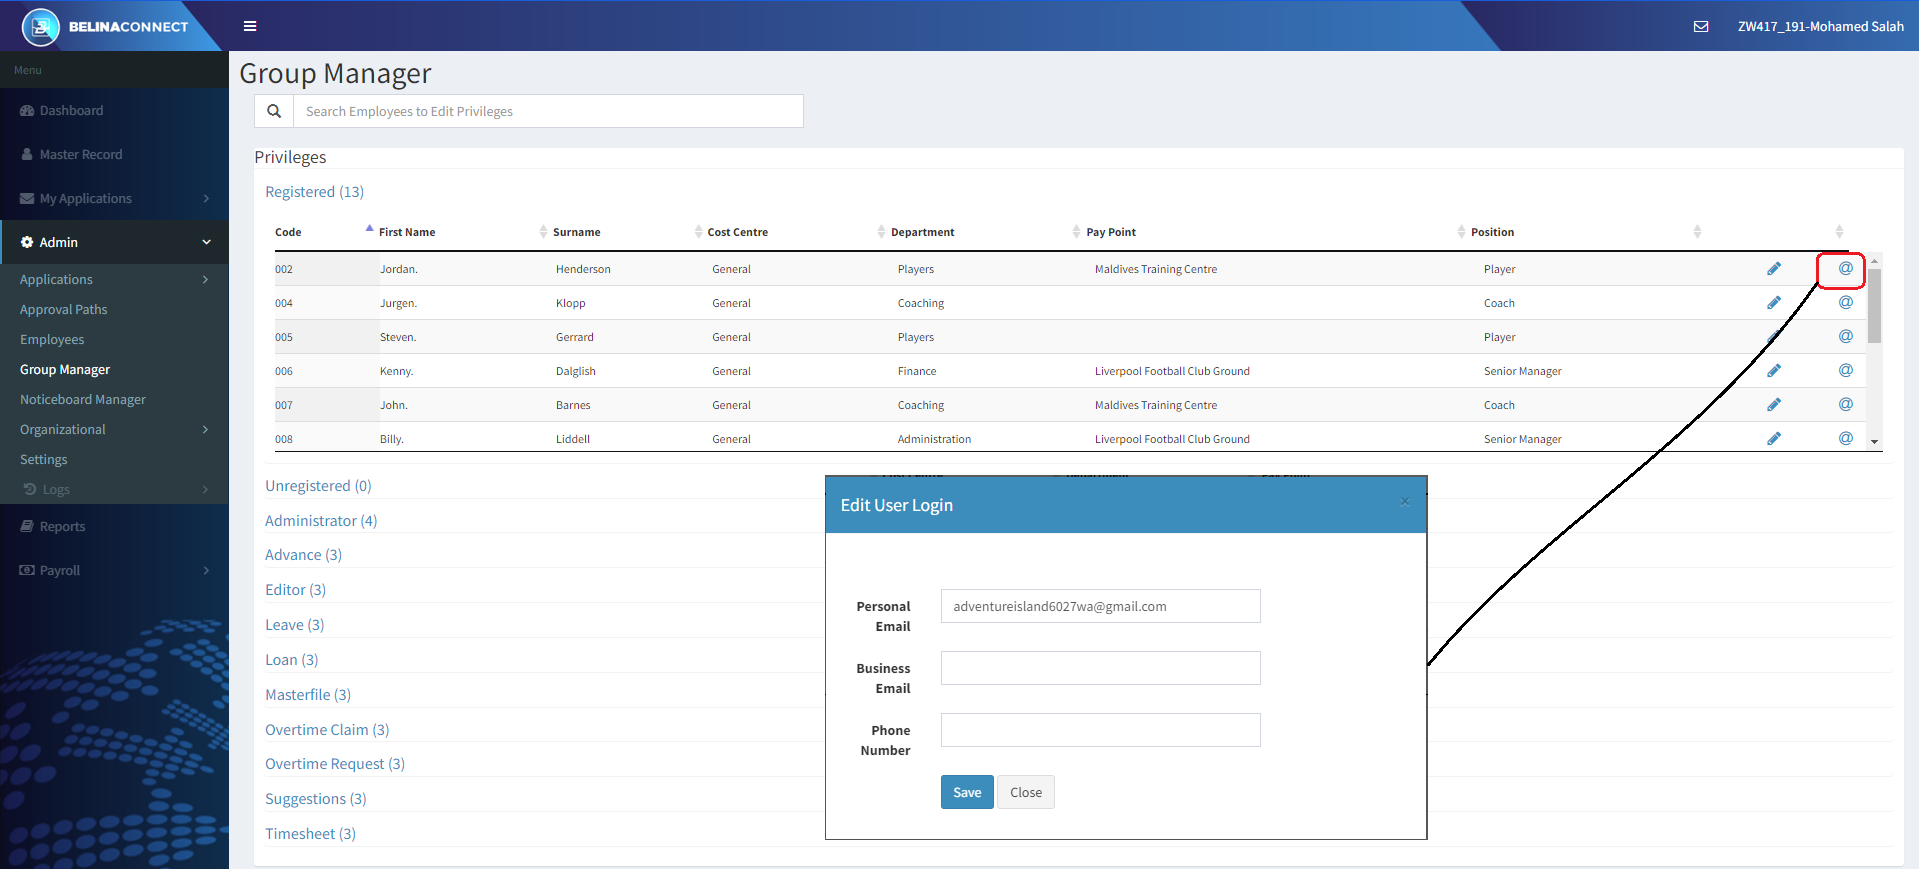
Task: Expand Masterfile (3) group
Action: tap(308, 695)
